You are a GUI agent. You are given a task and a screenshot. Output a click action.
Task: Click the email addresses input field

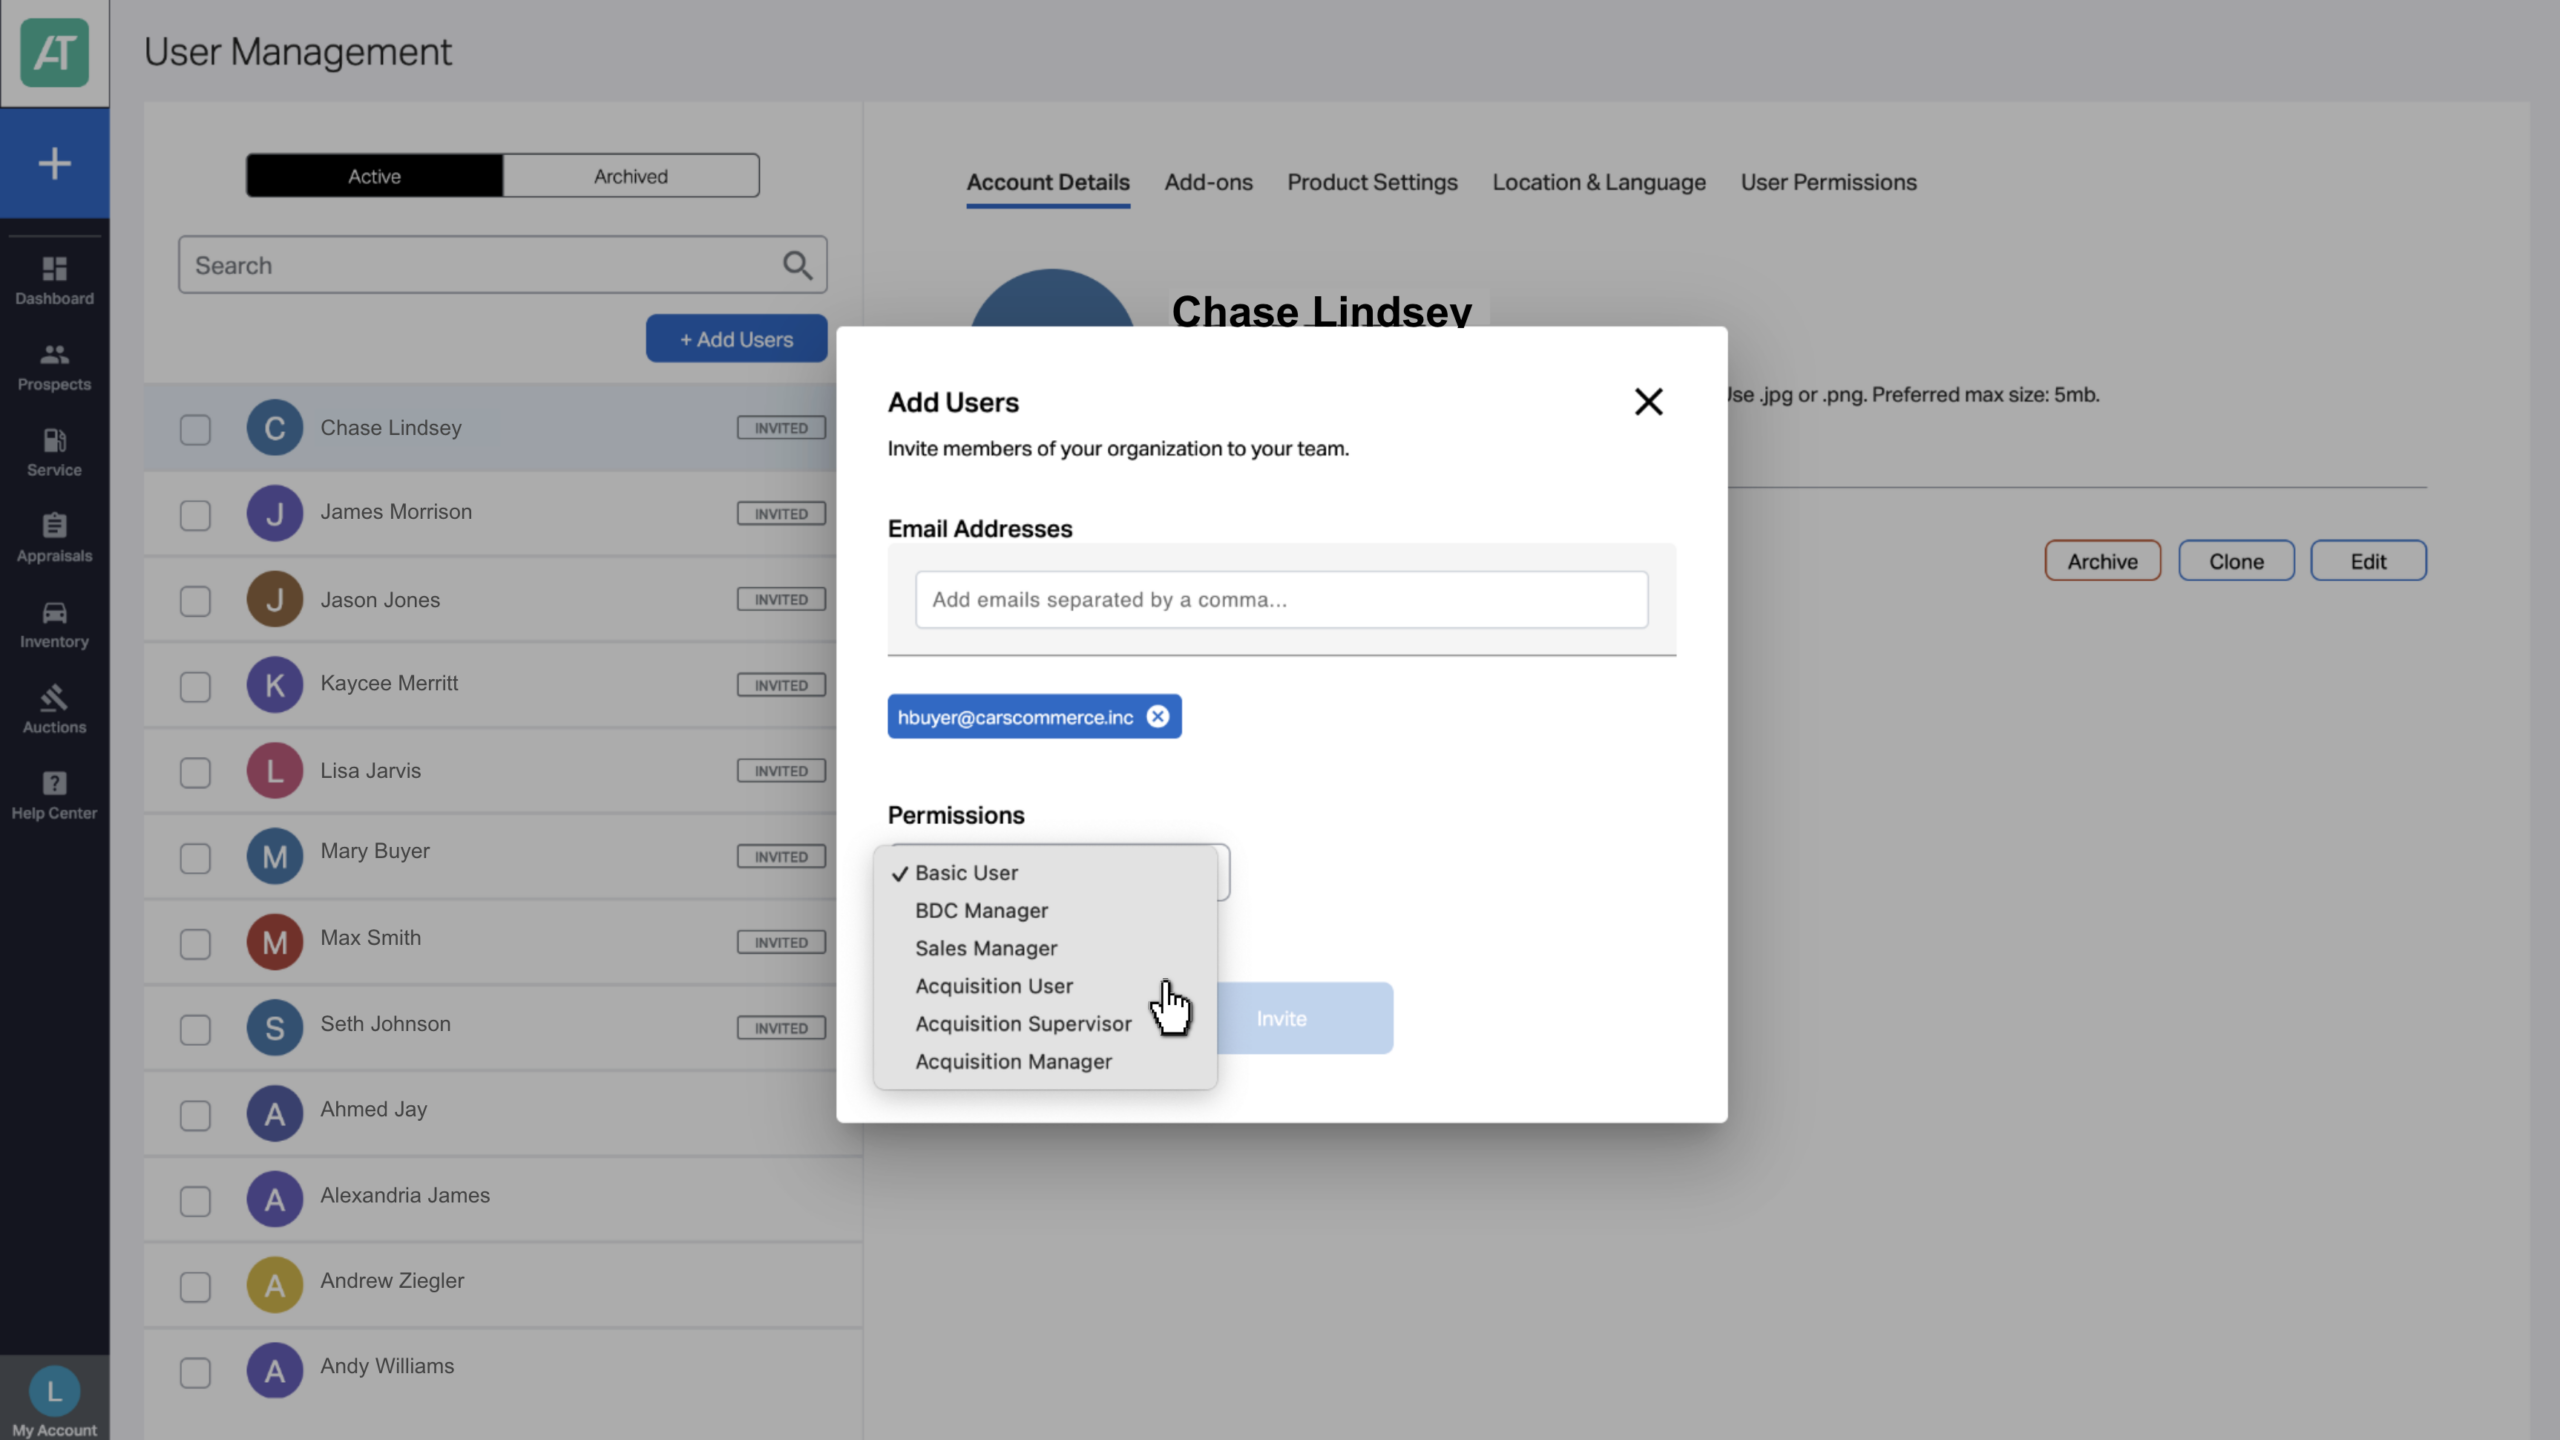coord(1281,600)
